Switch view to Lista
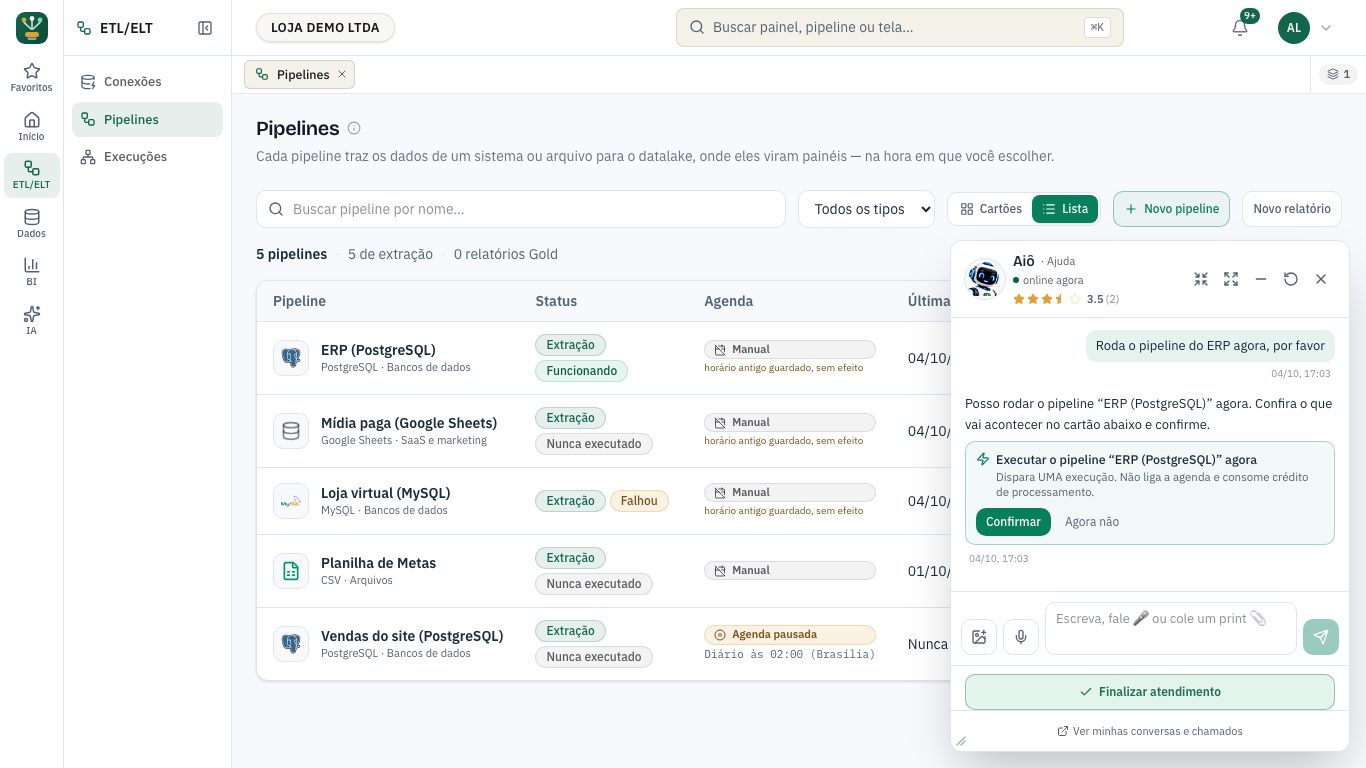1366x768 pixels. pyautogui.click(x=1065, y=209)
